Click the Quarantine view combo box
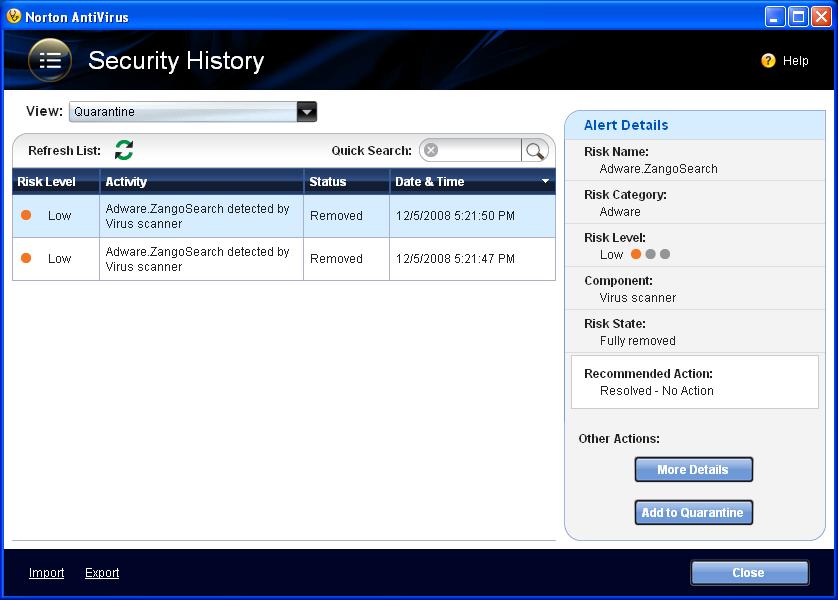Screen dimensions: 838x600 193,112
